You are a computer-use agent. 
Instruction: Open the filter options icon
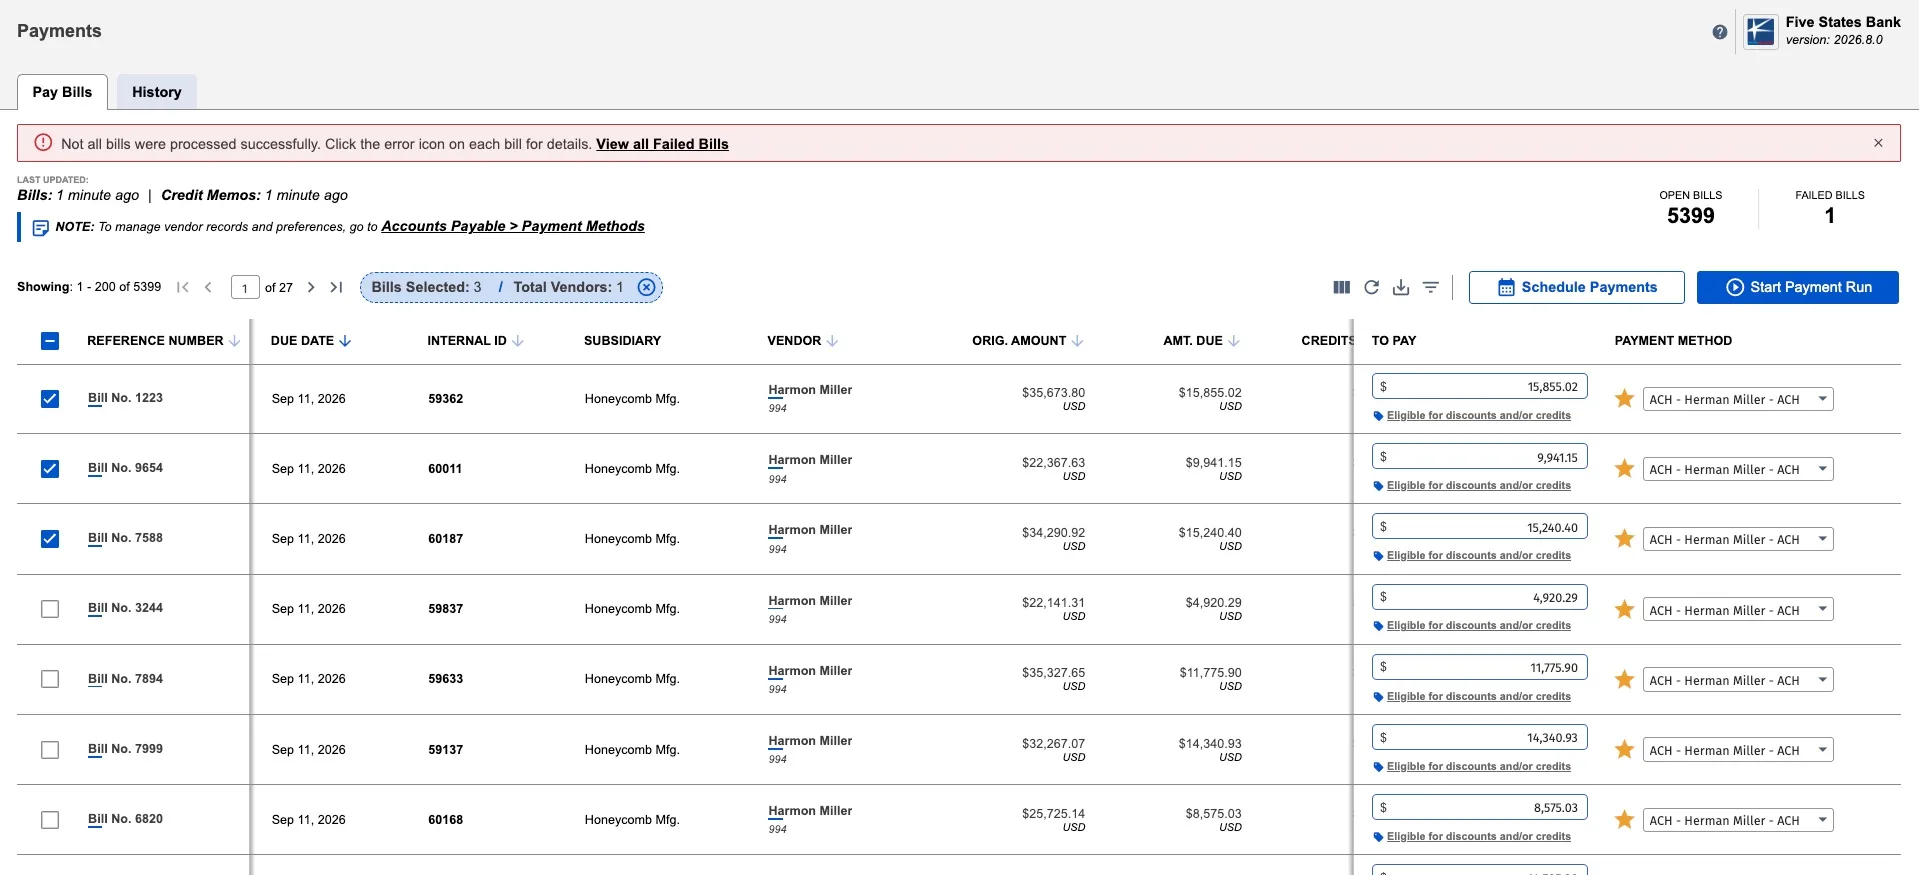coord(1431,287)
